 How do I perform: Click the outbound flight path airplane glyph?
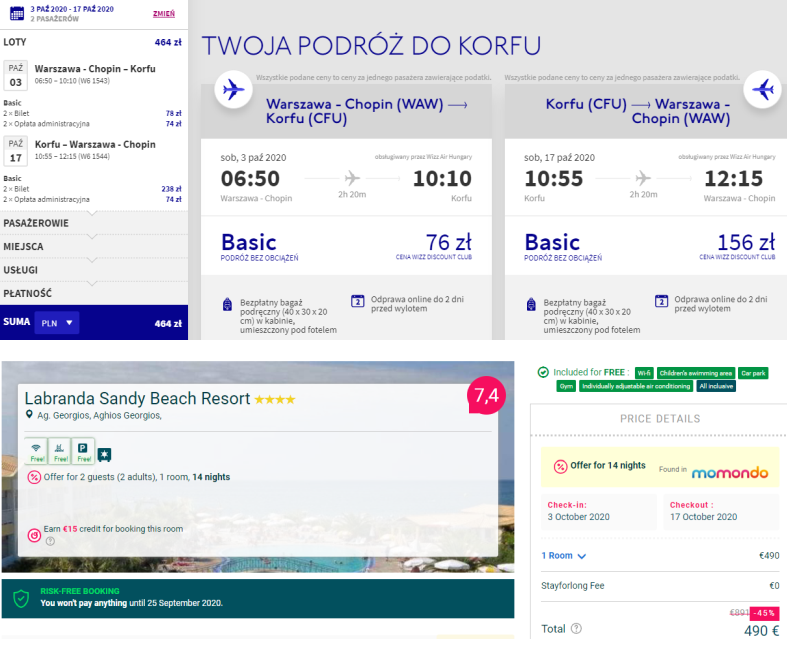pyautogui.click(x=352, y=178)
